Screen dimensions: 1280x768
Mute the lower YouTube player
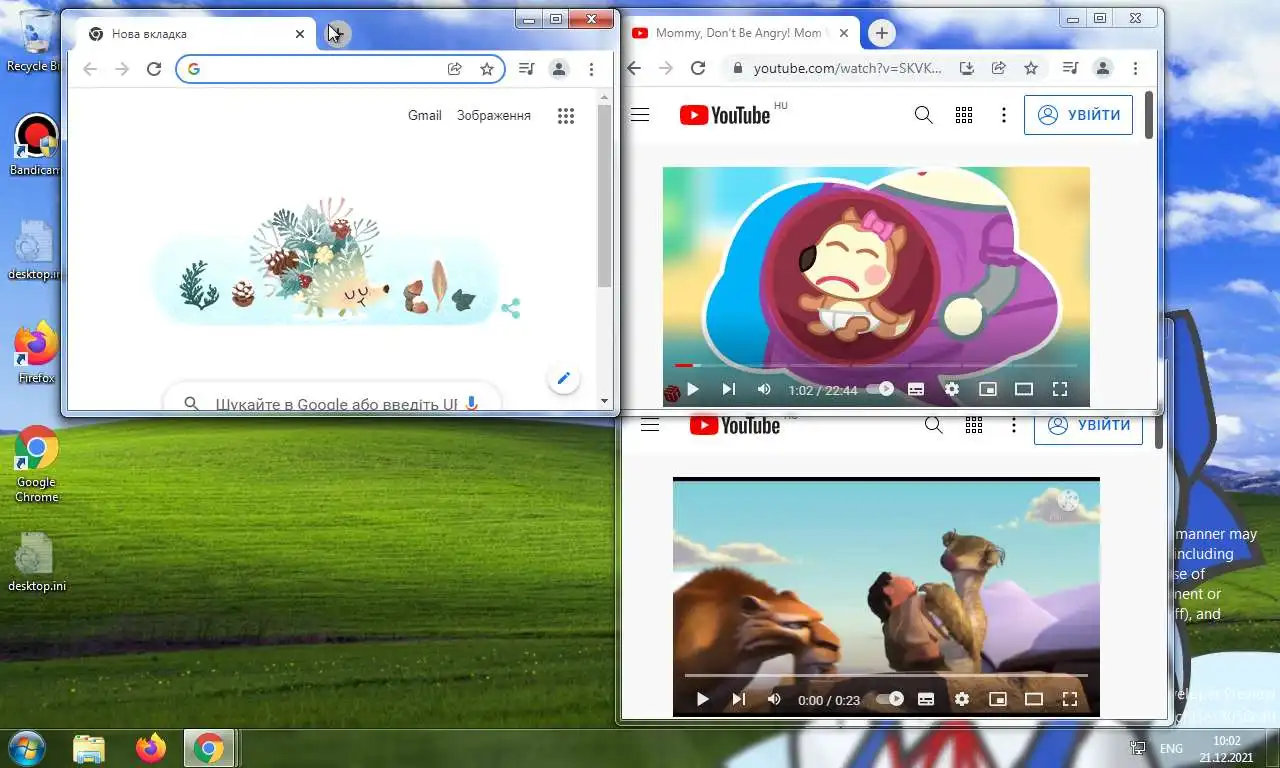tap(774, 699)
